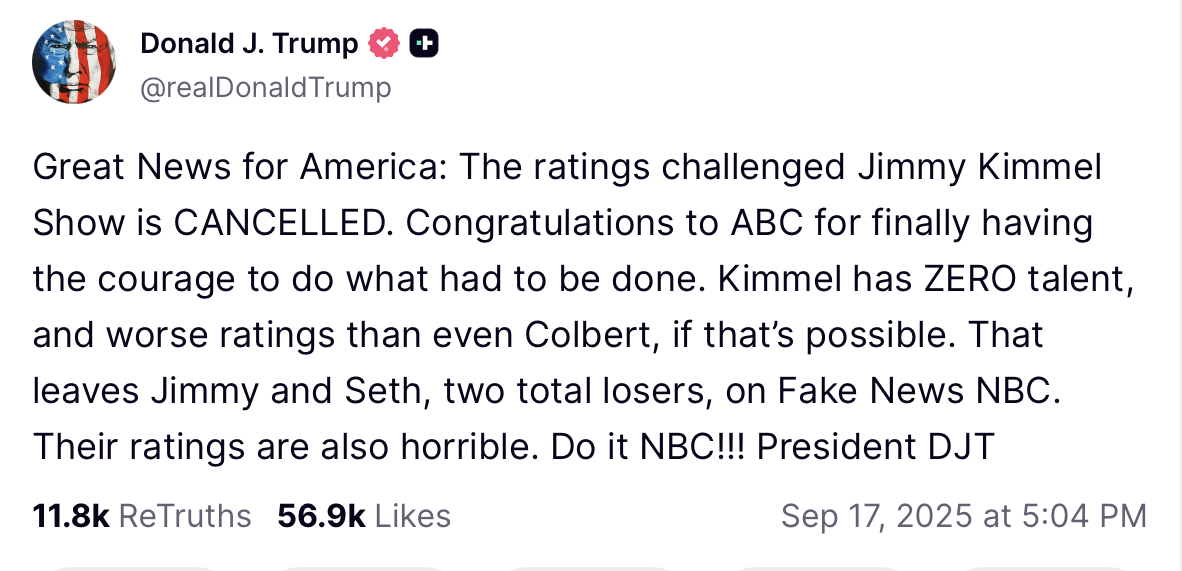Click the word CANCELLED in the post
Viewport: 1182px width, 571px height.
(x=280, y=223)
